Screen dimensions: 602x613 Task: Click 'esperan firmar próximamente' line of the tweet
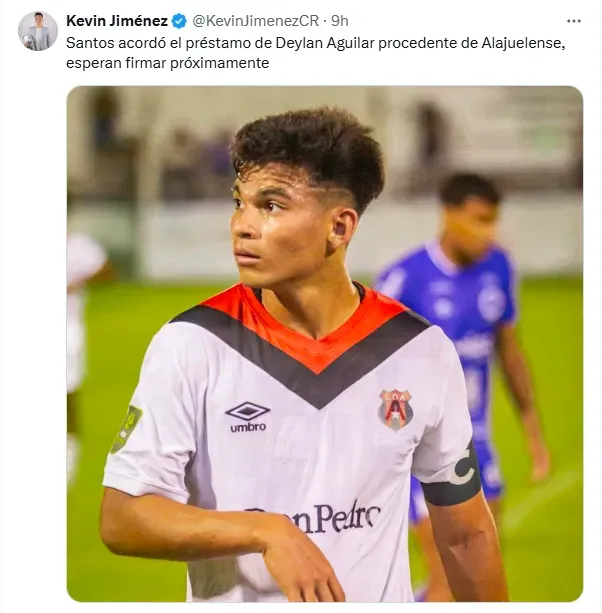click(x=168, y=63)
